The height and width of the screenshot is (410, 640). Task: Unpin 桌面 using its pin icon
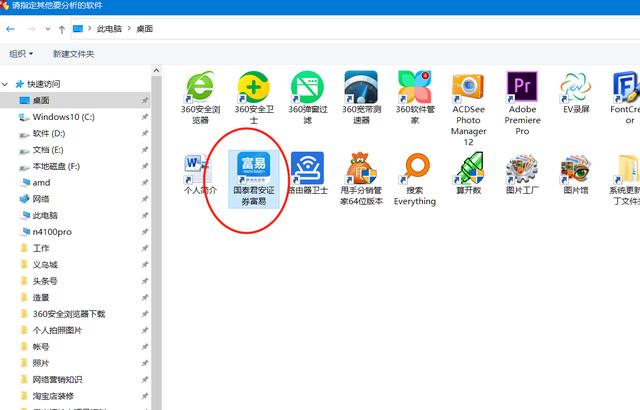click(144, 100)
